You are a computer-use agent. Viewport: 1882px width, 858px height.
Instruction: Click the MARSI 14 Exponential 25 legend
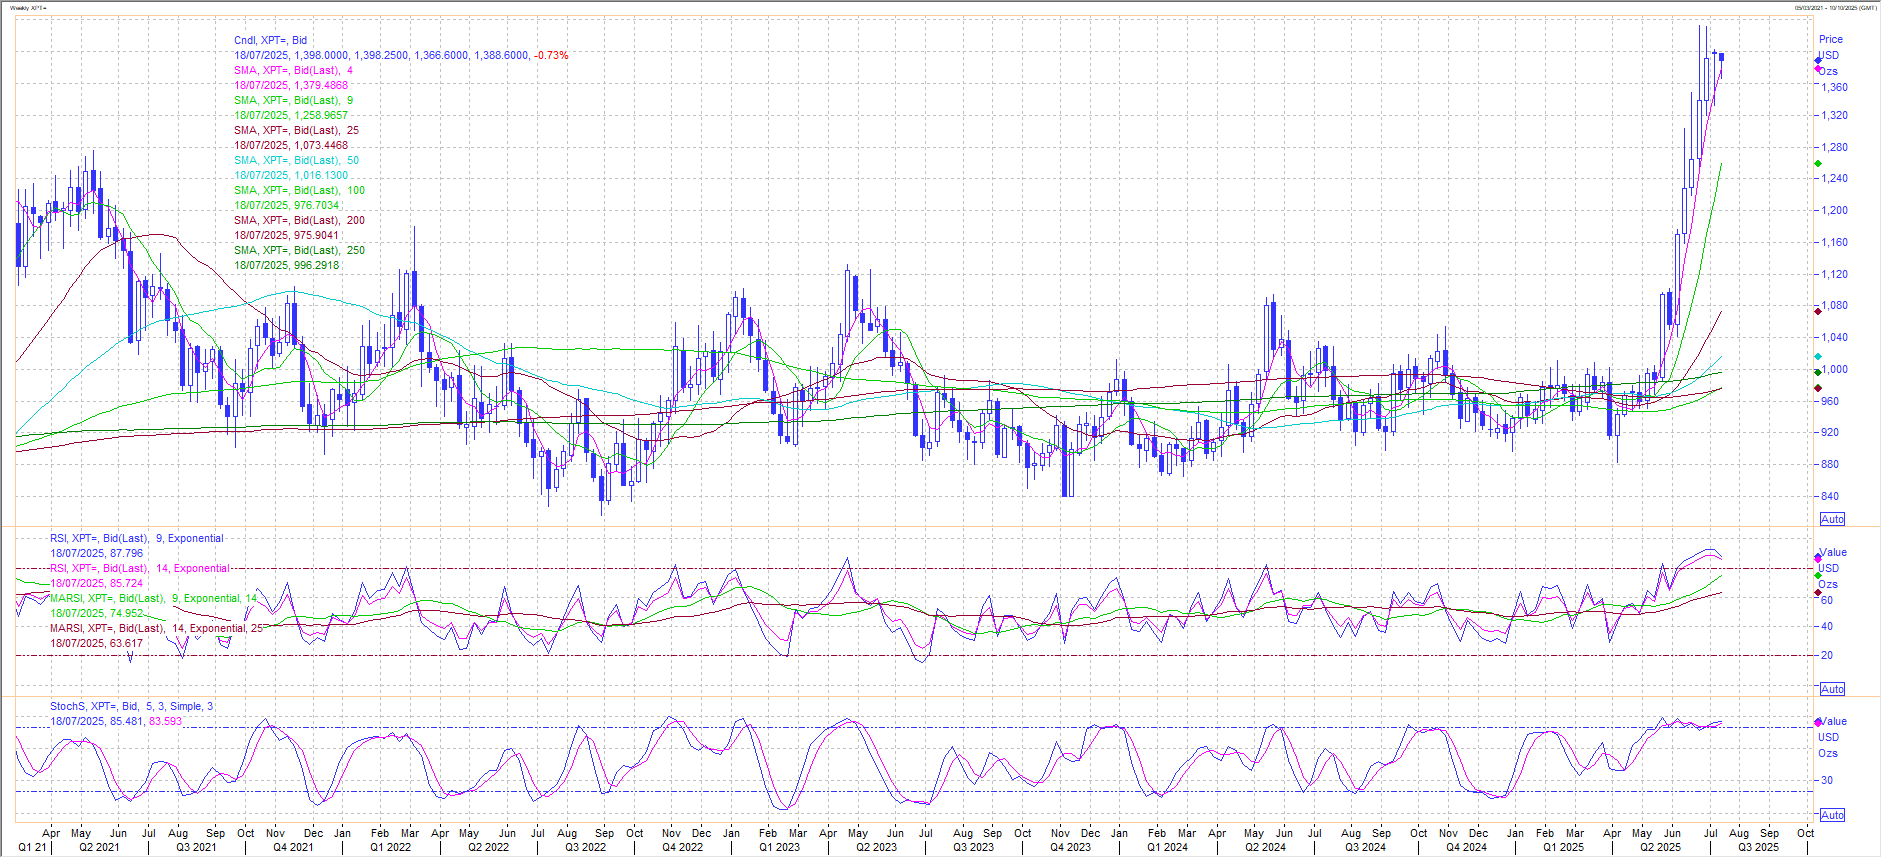point(157,629)
